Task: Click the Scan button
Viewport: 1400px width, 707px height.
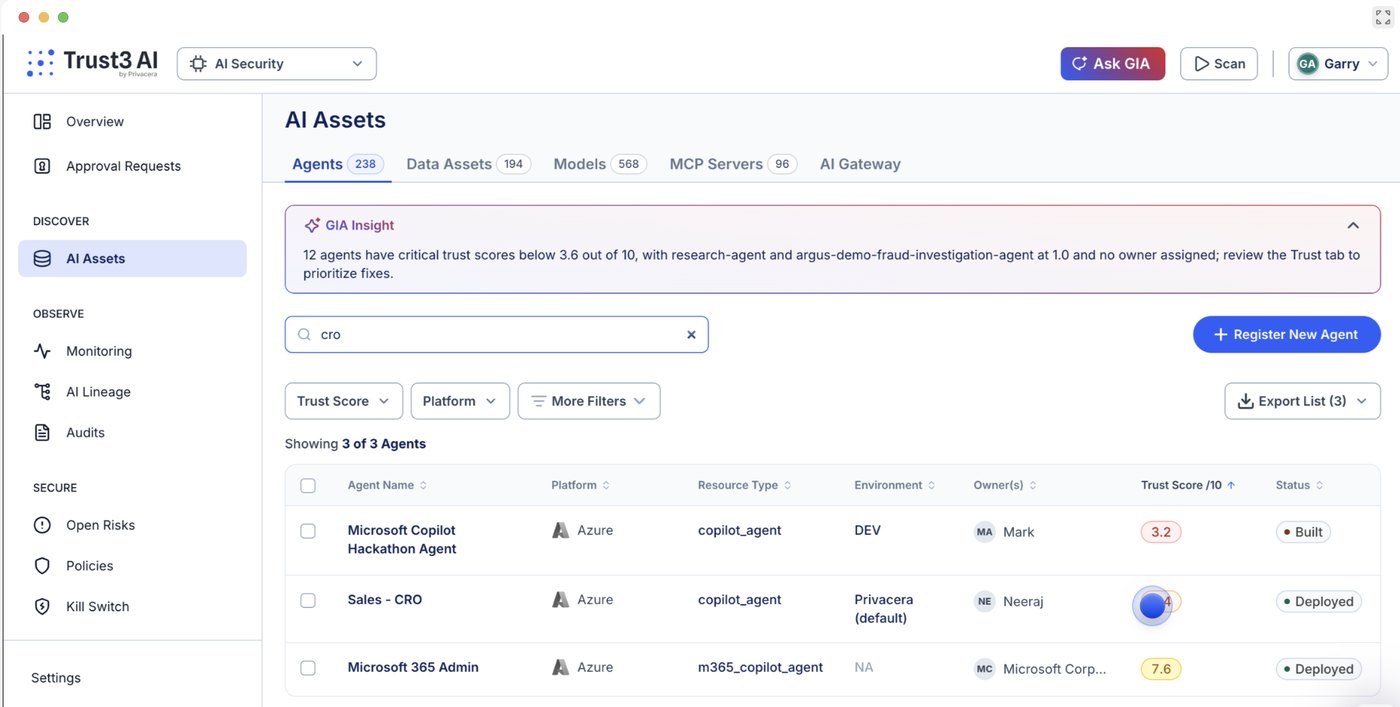Action: (x=1218, y=64)
